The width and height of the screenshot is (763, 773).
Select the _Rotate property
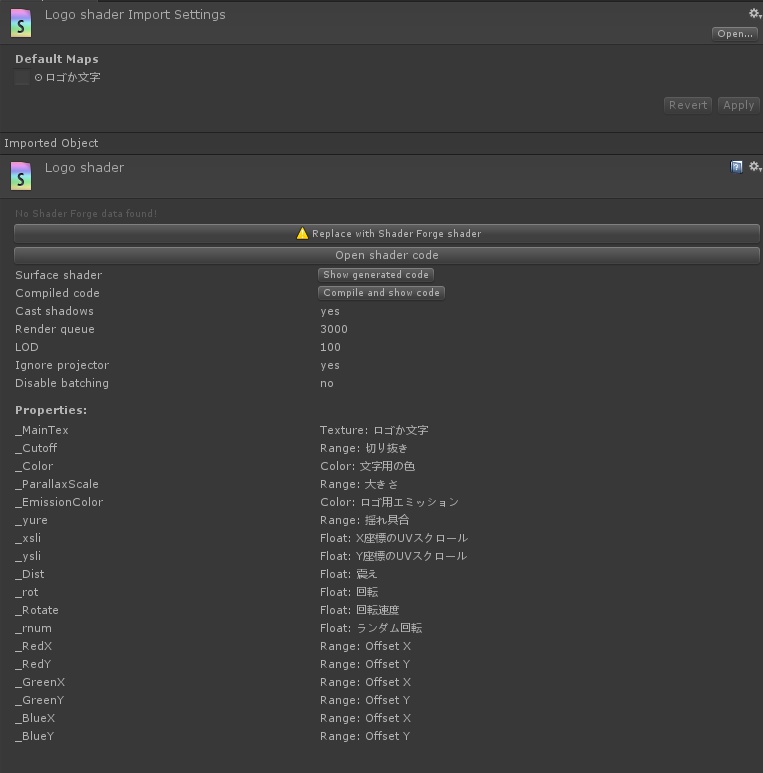tap(37, 610)
